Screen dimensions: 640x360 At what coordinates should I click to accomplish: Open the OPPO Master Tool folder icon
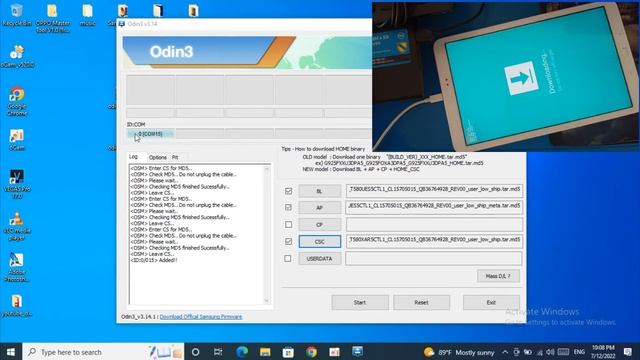click(x=52, y=18)
